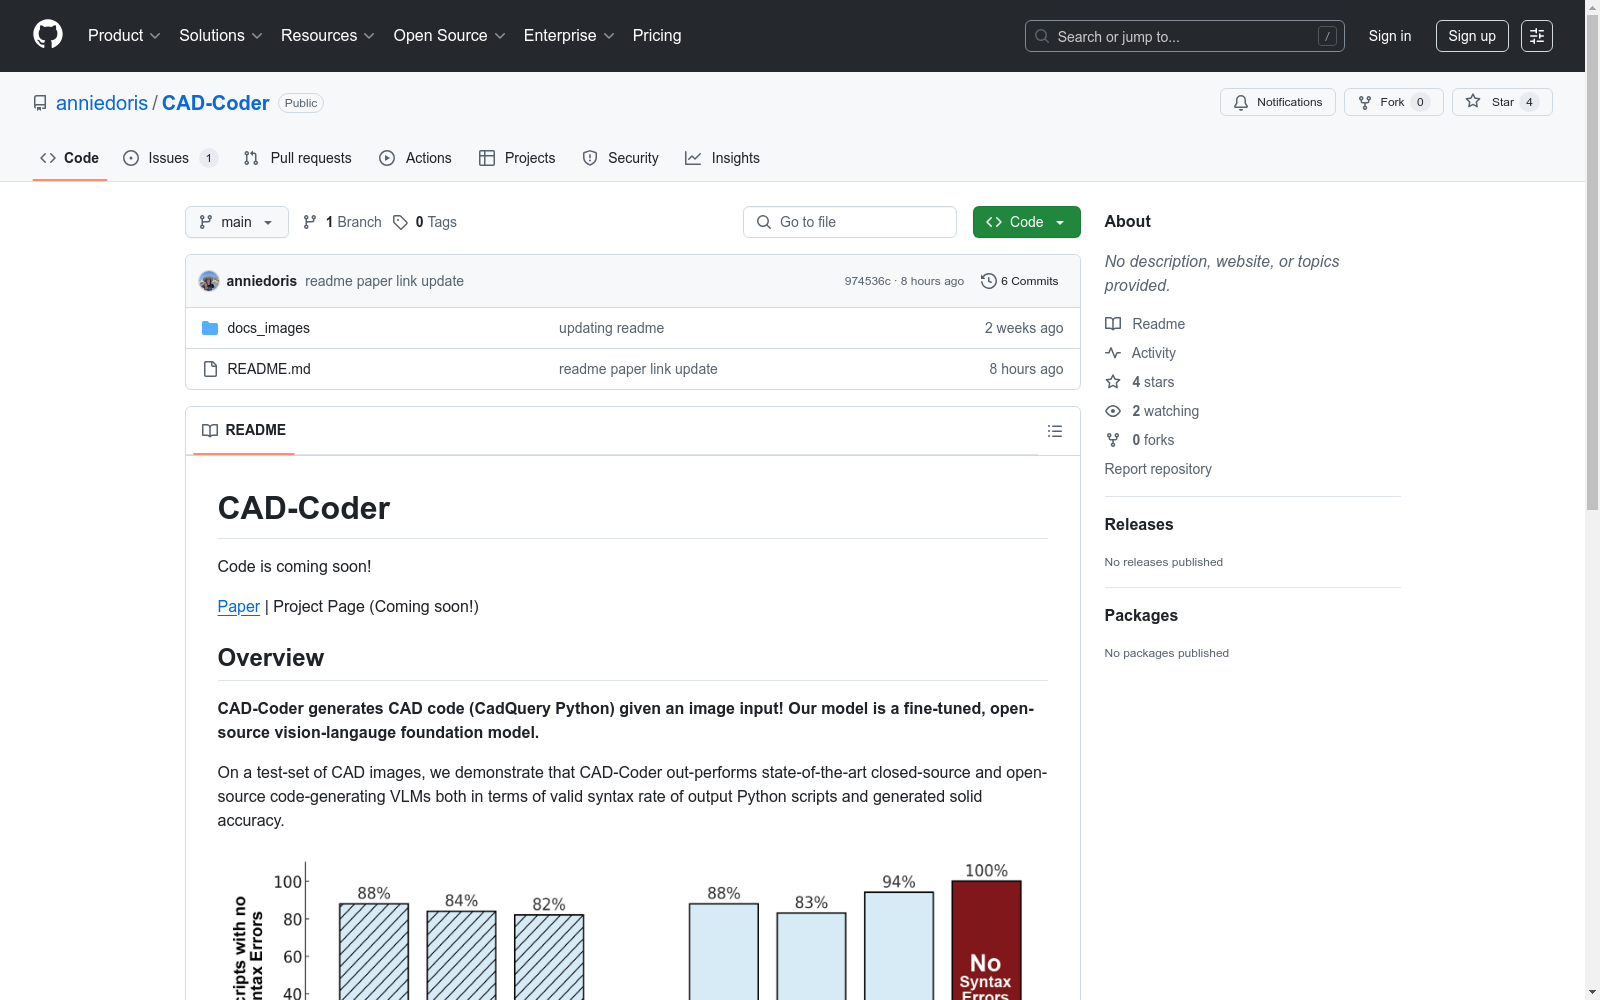Open the CAD-Coder repository link
Screen dimensions: 1600x1000
[x=216, y=103]
